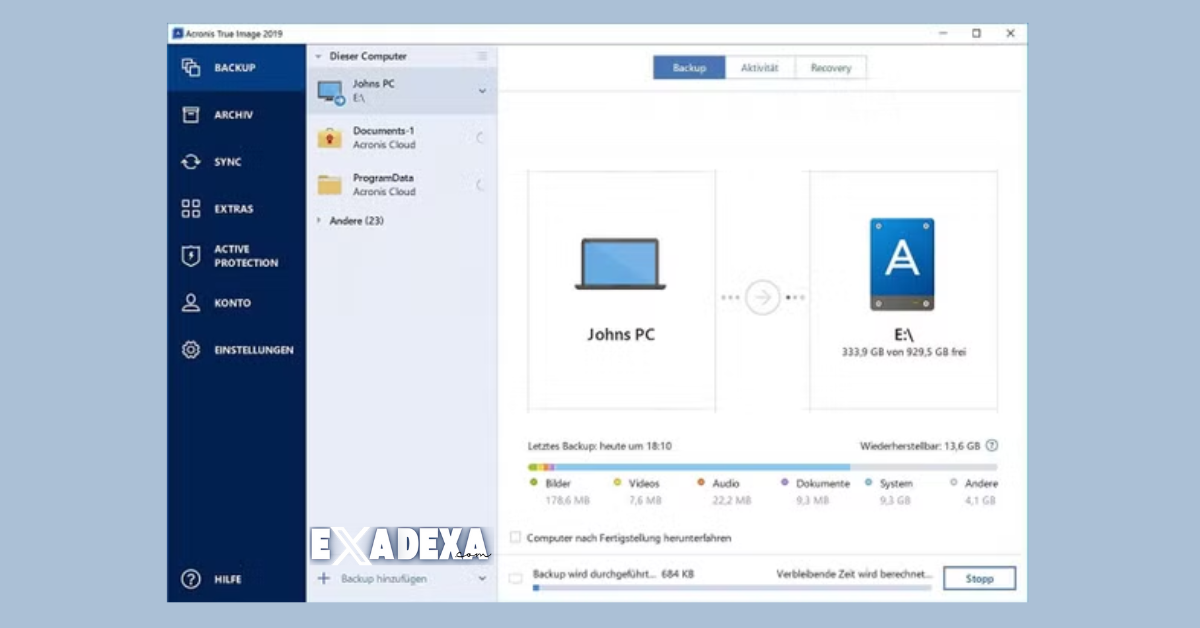Click the Sync icon
The image size is (1200, 628).
click(x=190, y=162)
